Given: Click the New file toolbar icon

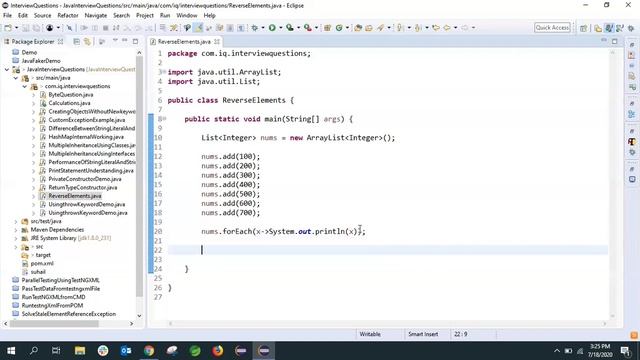Looking at the screenshot, I should [x=8, y=28].
